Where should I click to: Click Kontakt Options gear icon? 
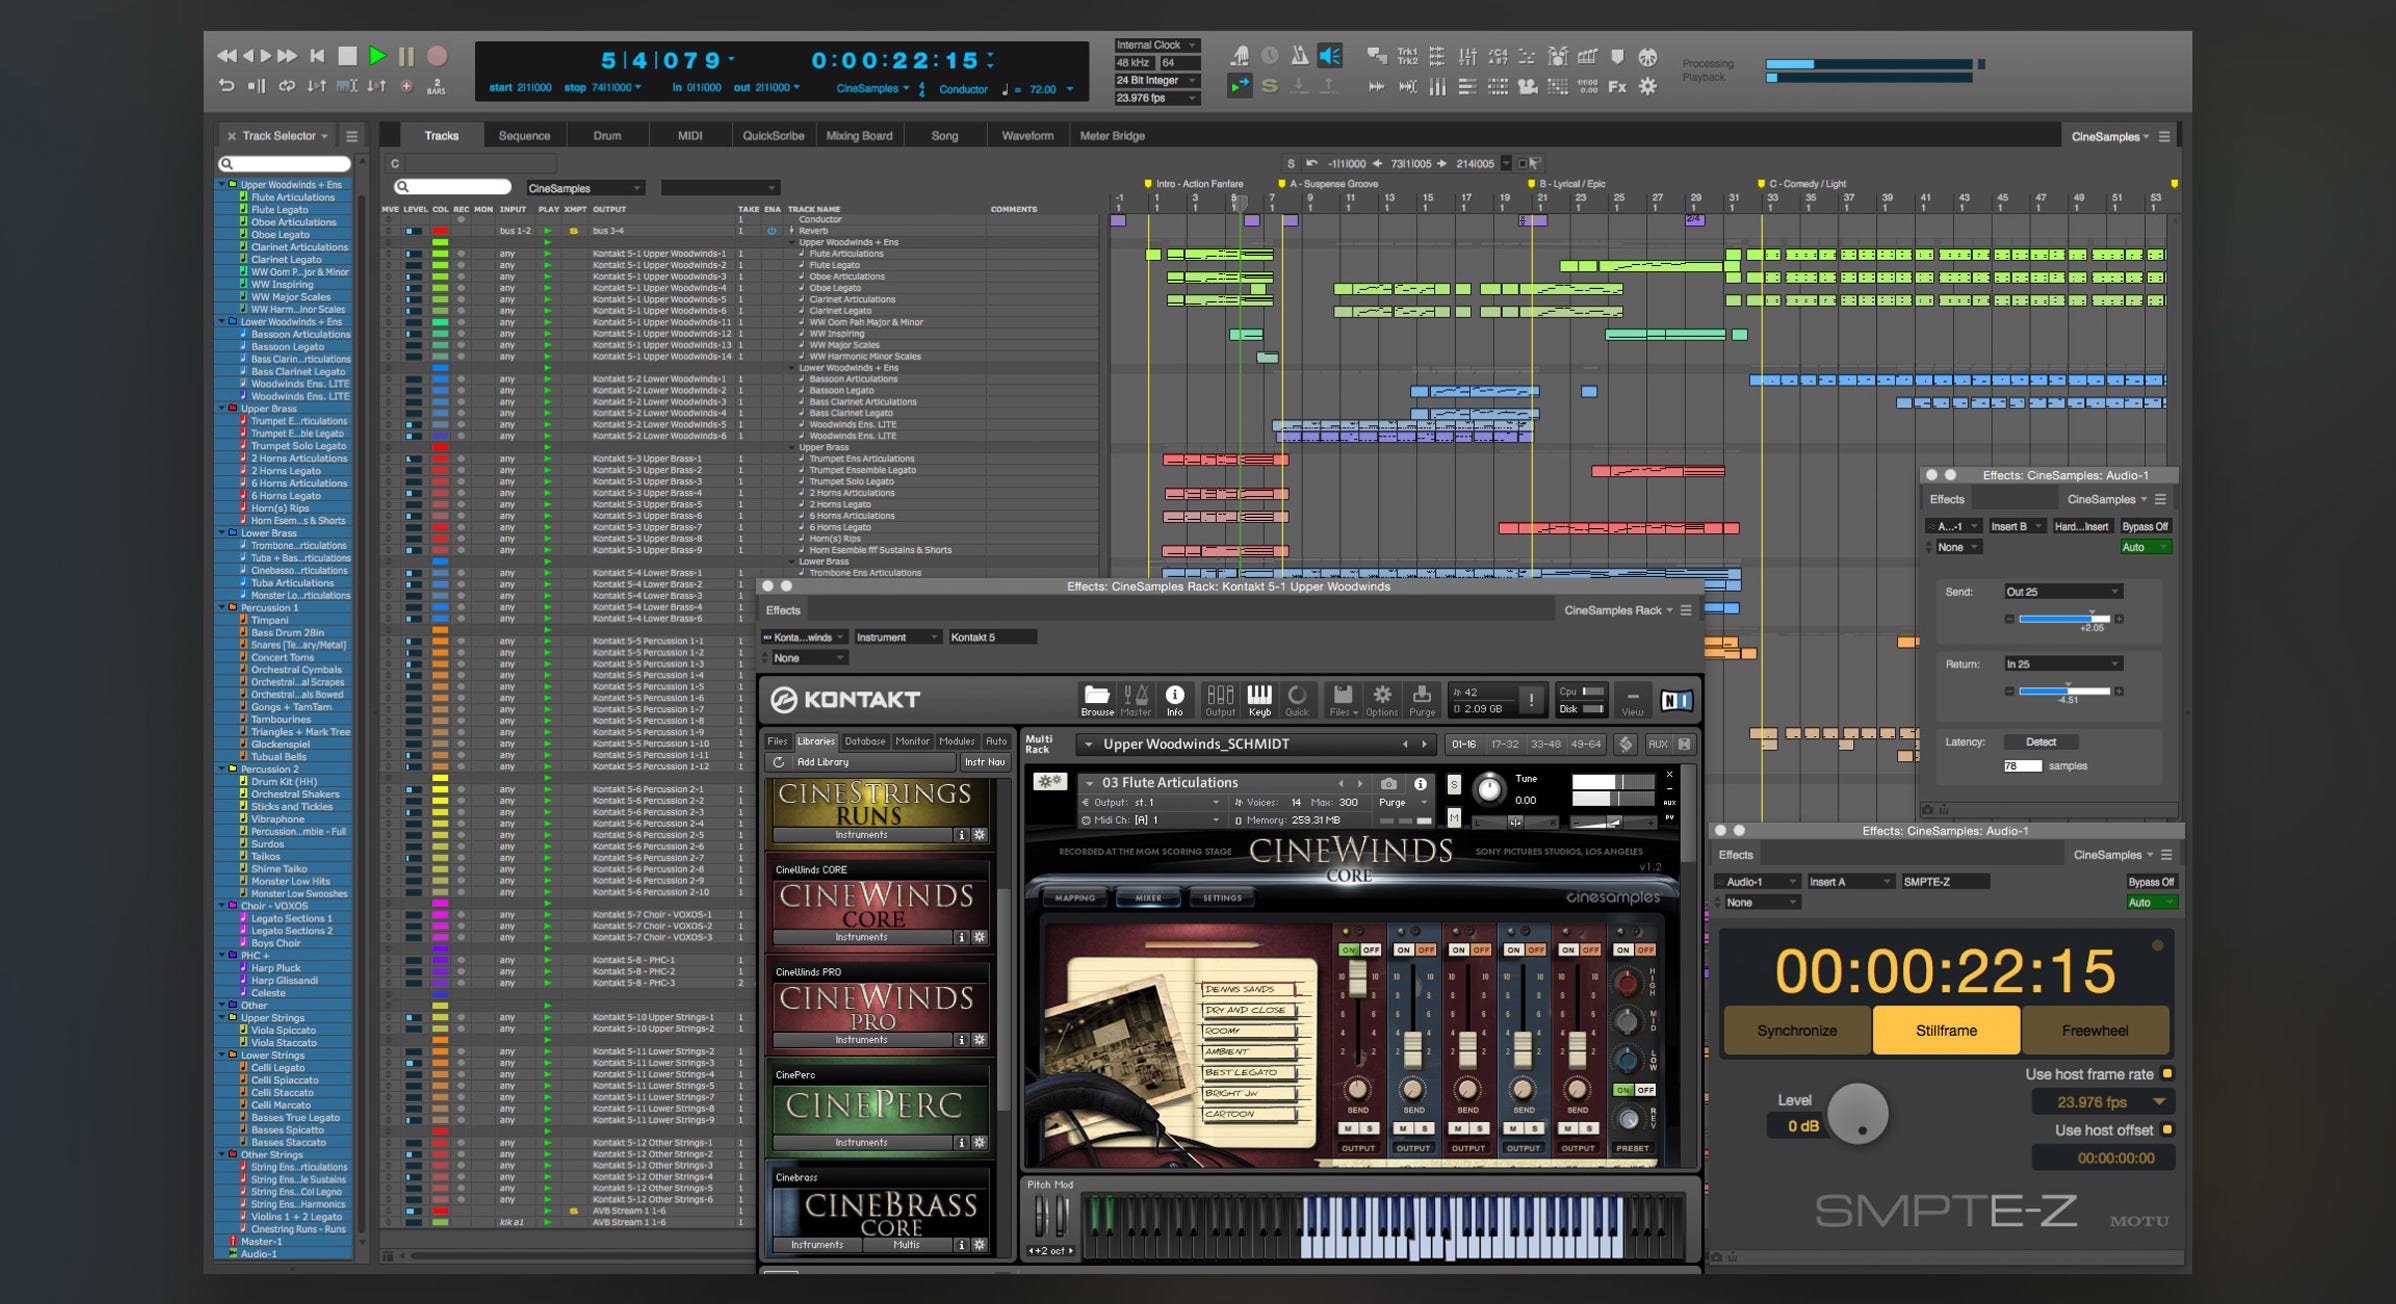[x=1381, y=698]
